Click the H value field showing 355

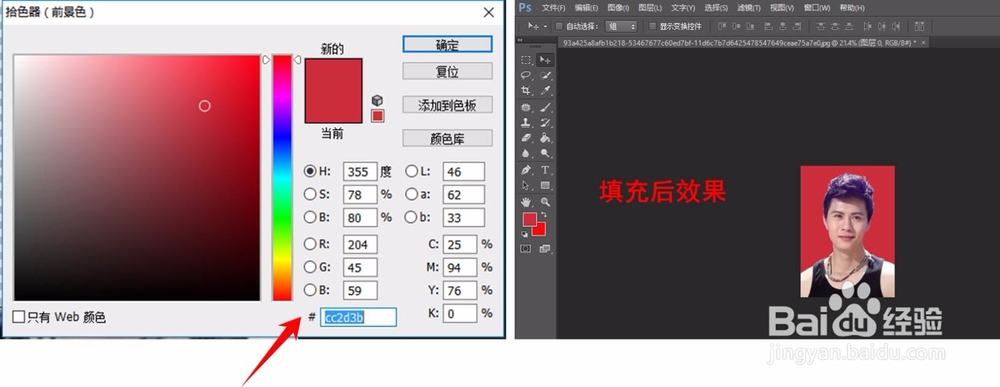[360, 172]
